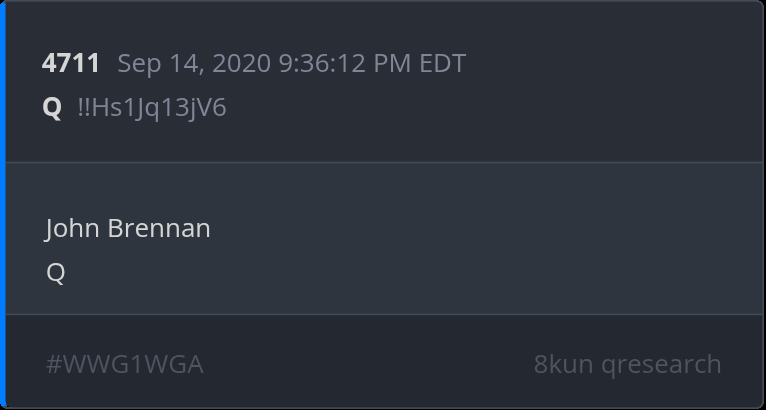Open the qresearch board label
The width and height of the screenshot is (766, 410).
coord(661,364)
